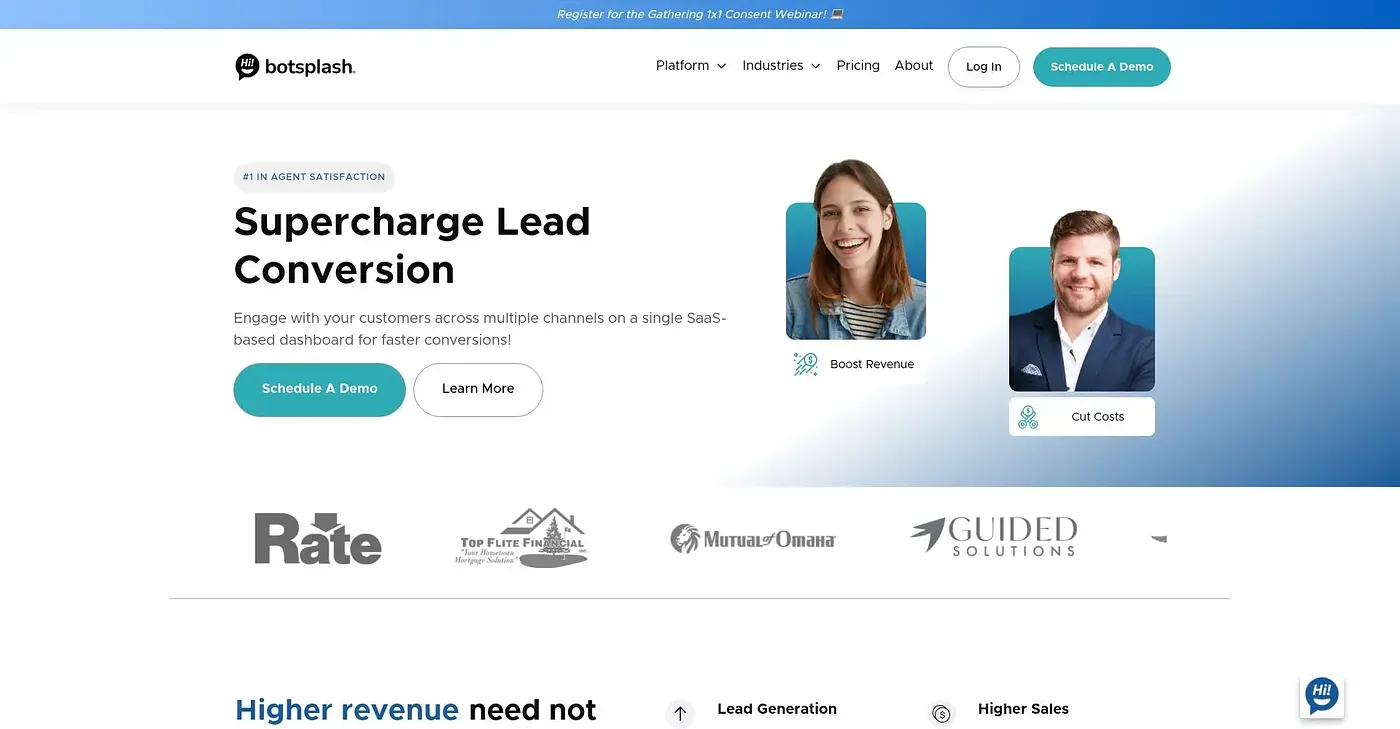Click the Log In button
The width and height of the screenshot is (1400, 729).
[984, 67]
